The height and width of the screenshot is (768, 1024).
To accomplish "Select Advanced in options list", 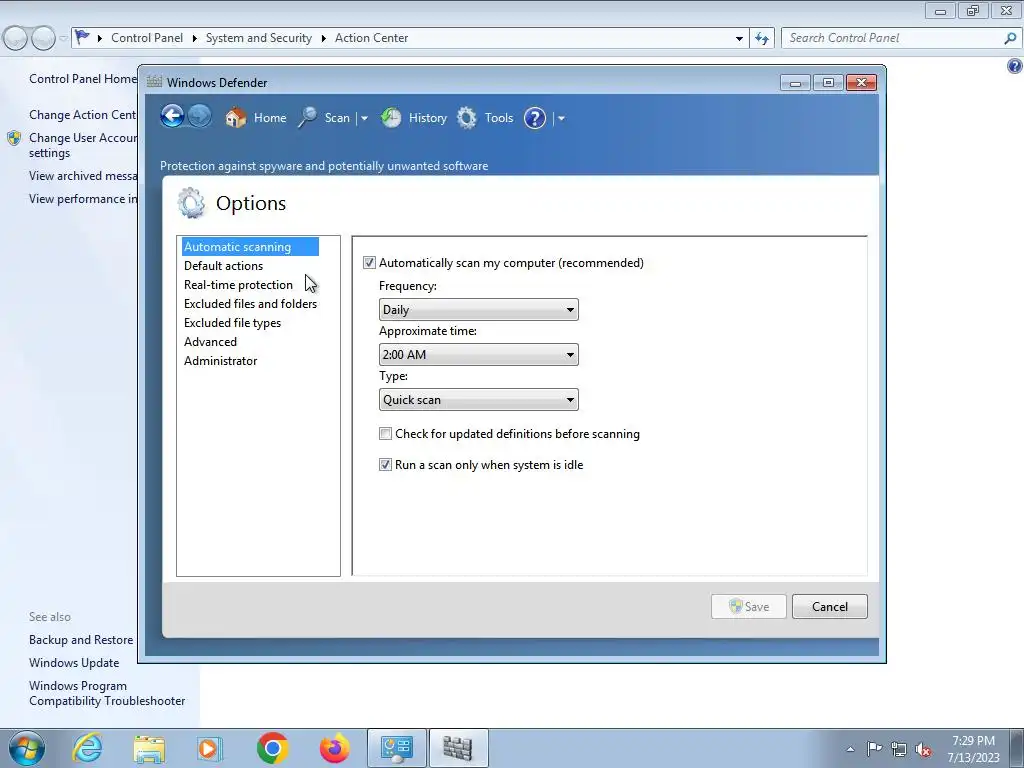I will (210, 342).
